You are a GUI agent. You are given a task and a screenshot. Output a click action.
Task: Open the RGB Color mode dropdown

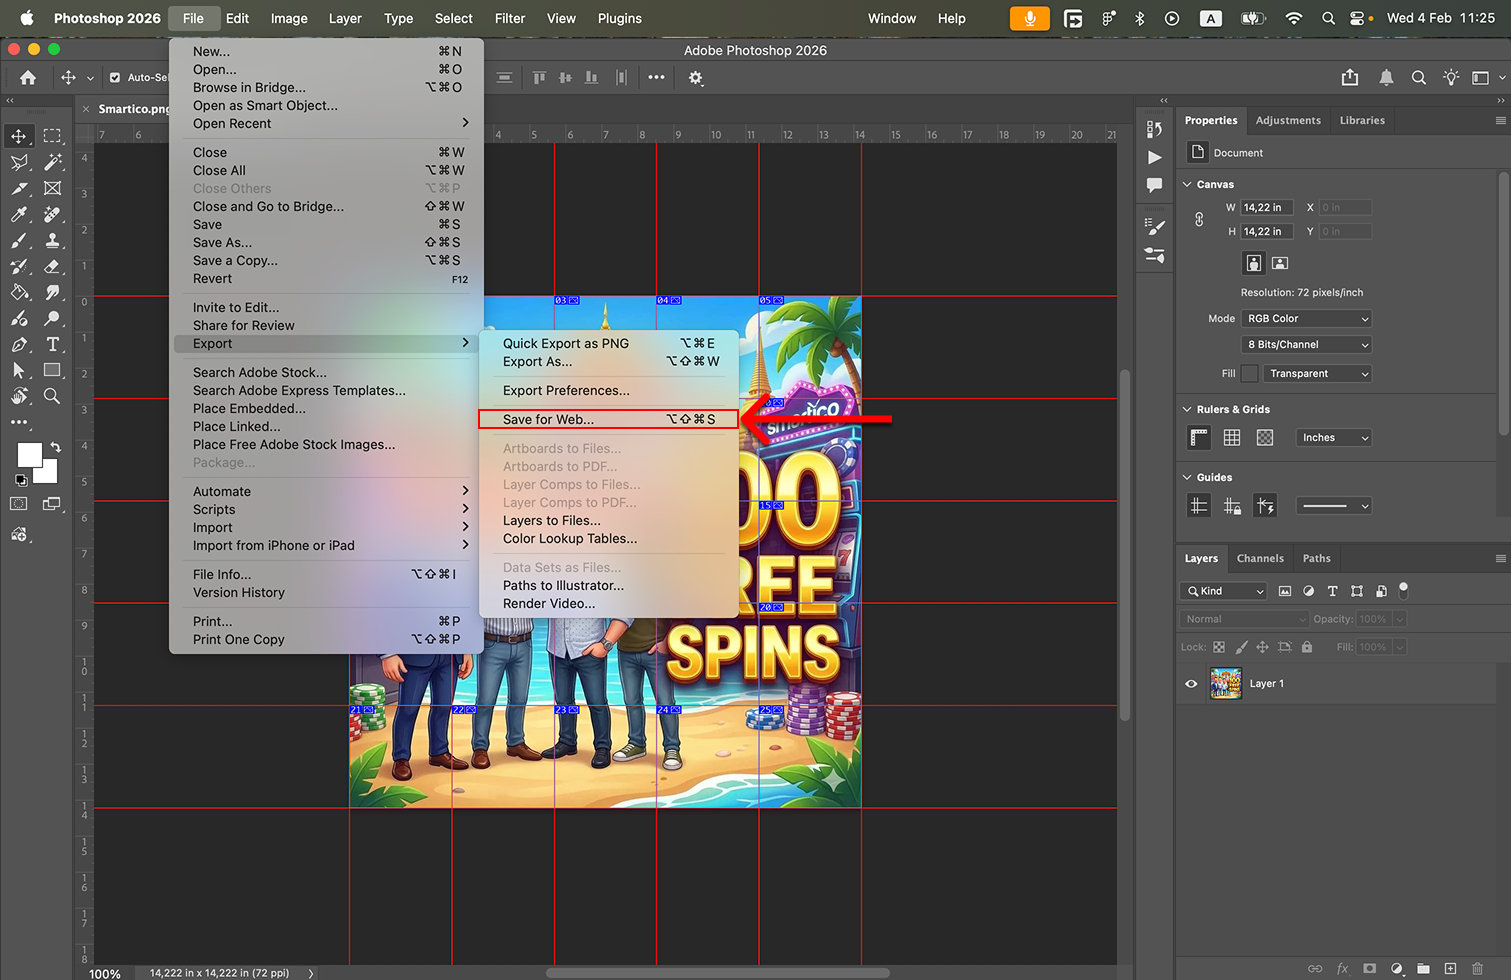(x=1306, y=319)
